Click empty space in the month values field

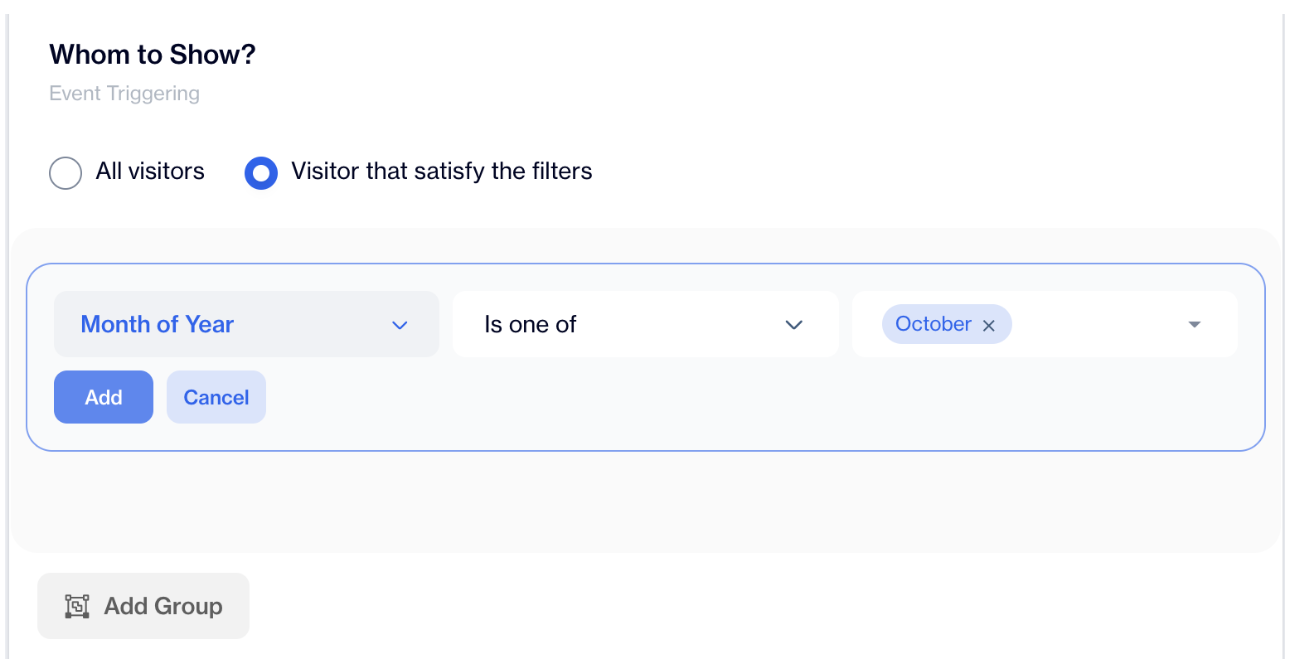(x=1095, y=324)
